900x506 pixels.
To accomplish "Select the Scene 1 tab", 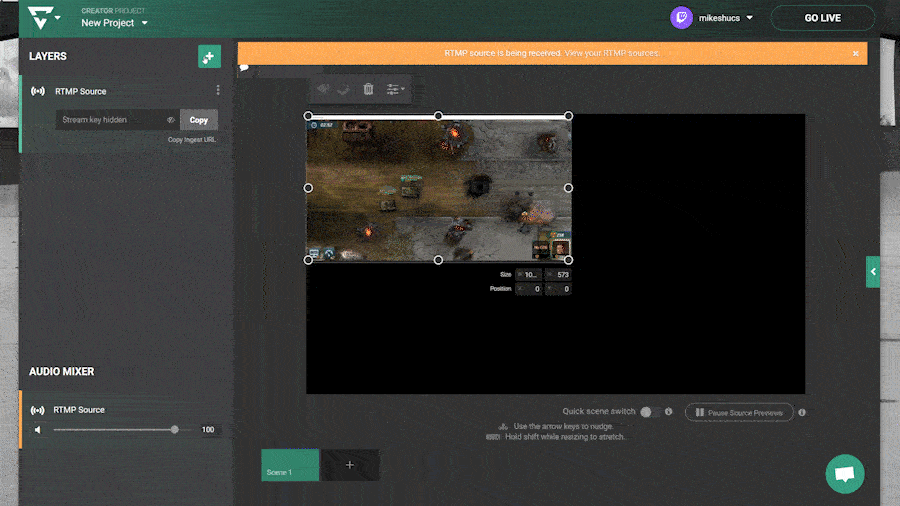I will 290,465.
